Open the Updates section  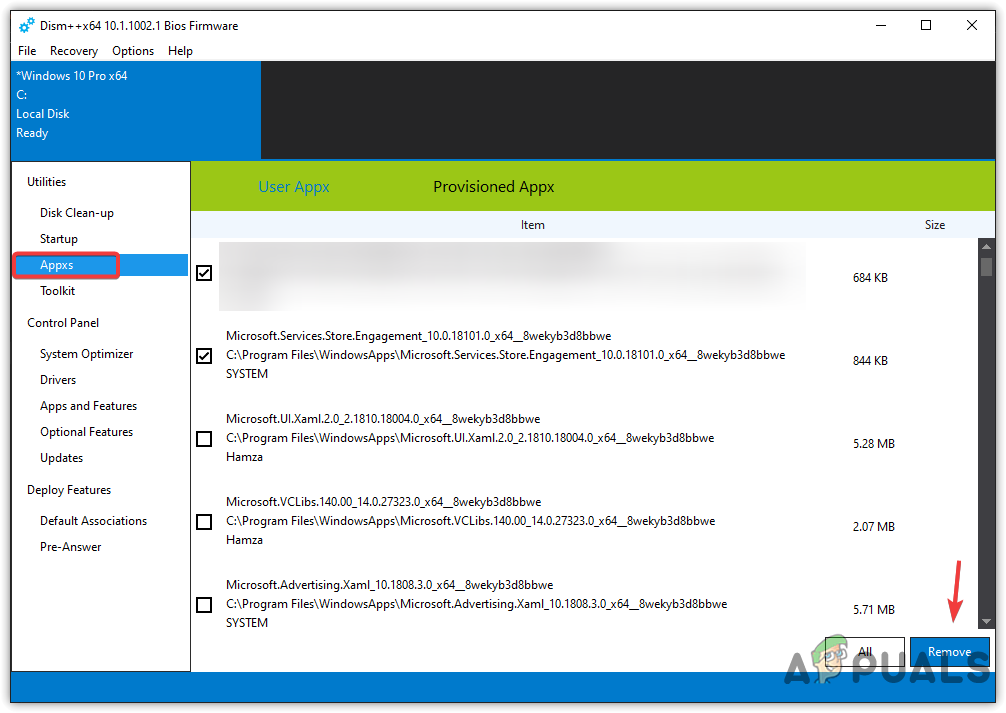click(x=61, y=457)
